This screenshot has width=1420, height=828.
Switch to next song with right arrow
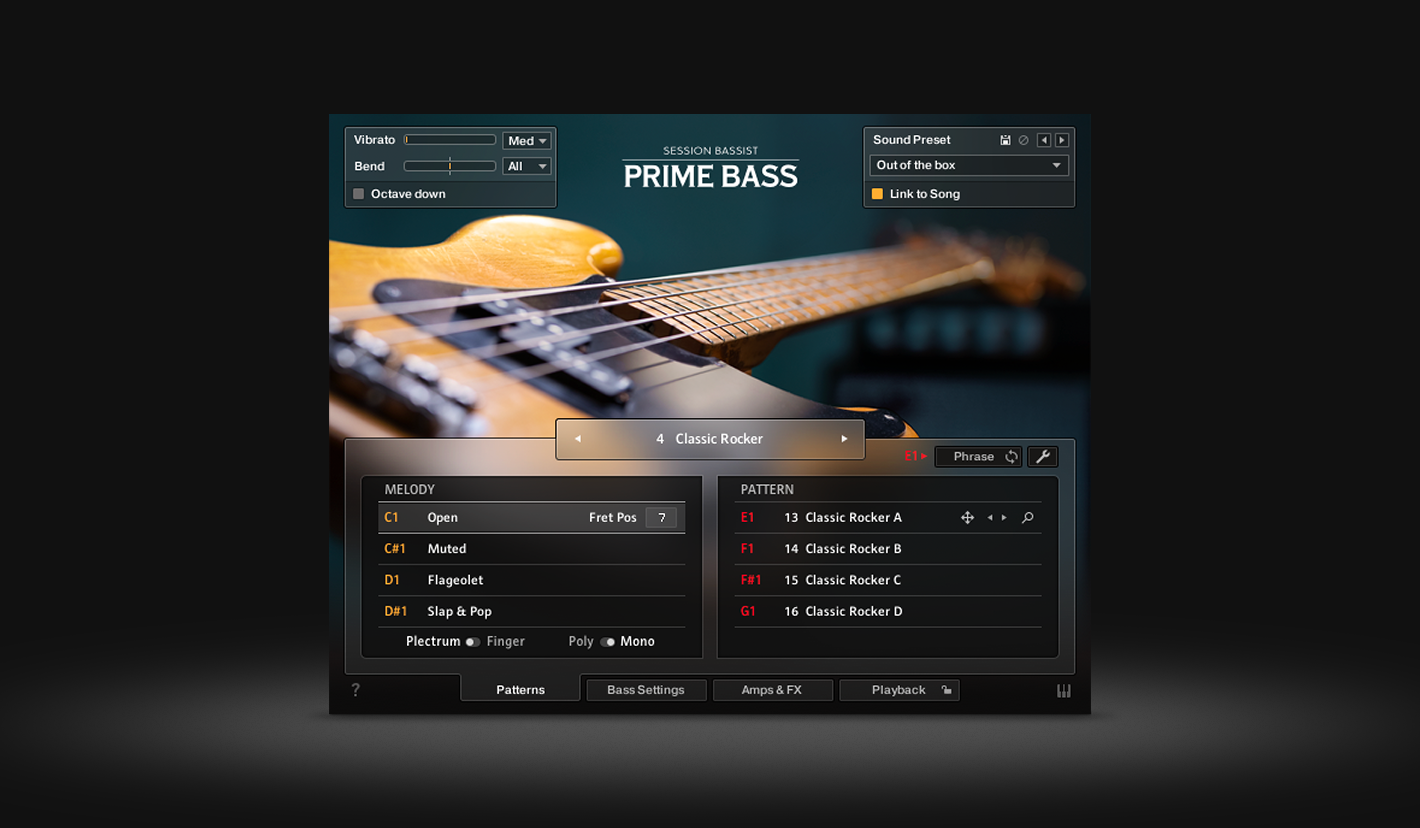[x=844, y=439]
